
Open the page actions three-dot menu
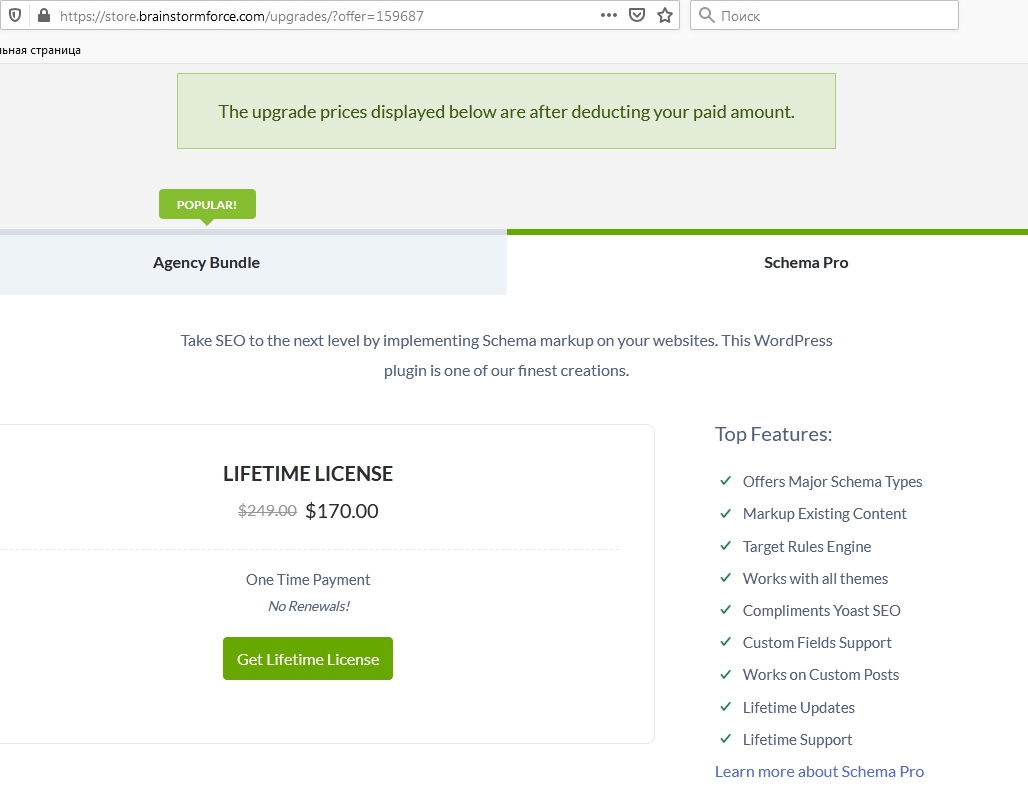click(609, 16)
